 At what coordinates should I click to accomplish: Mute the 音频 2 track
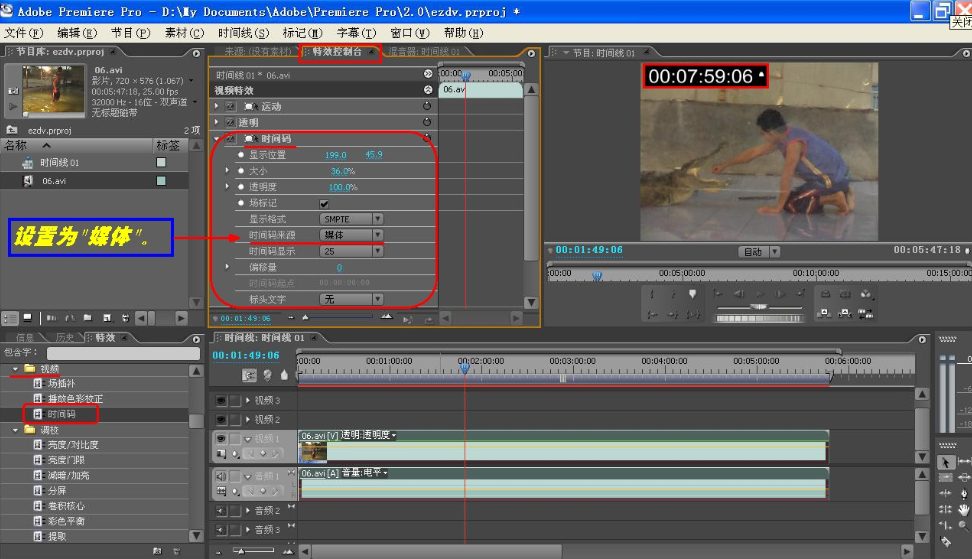(221, 511)
